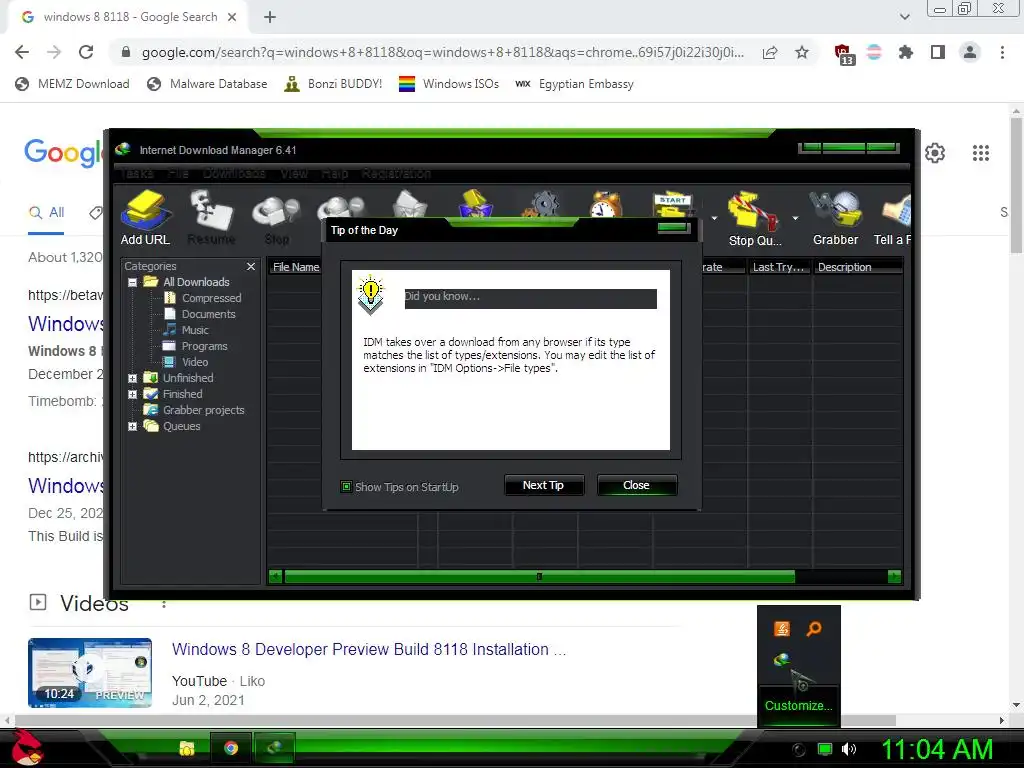1024x768 pixels.
Task: Collapse the All Downloads tree node
Action: pos(133,282)
